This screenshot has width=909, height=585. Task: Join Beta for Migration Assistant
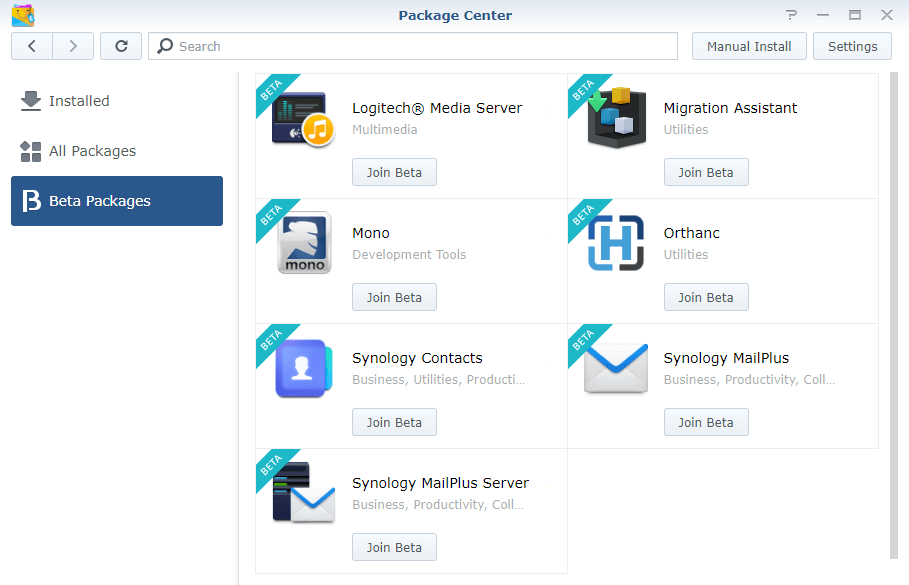coord(706,172)
